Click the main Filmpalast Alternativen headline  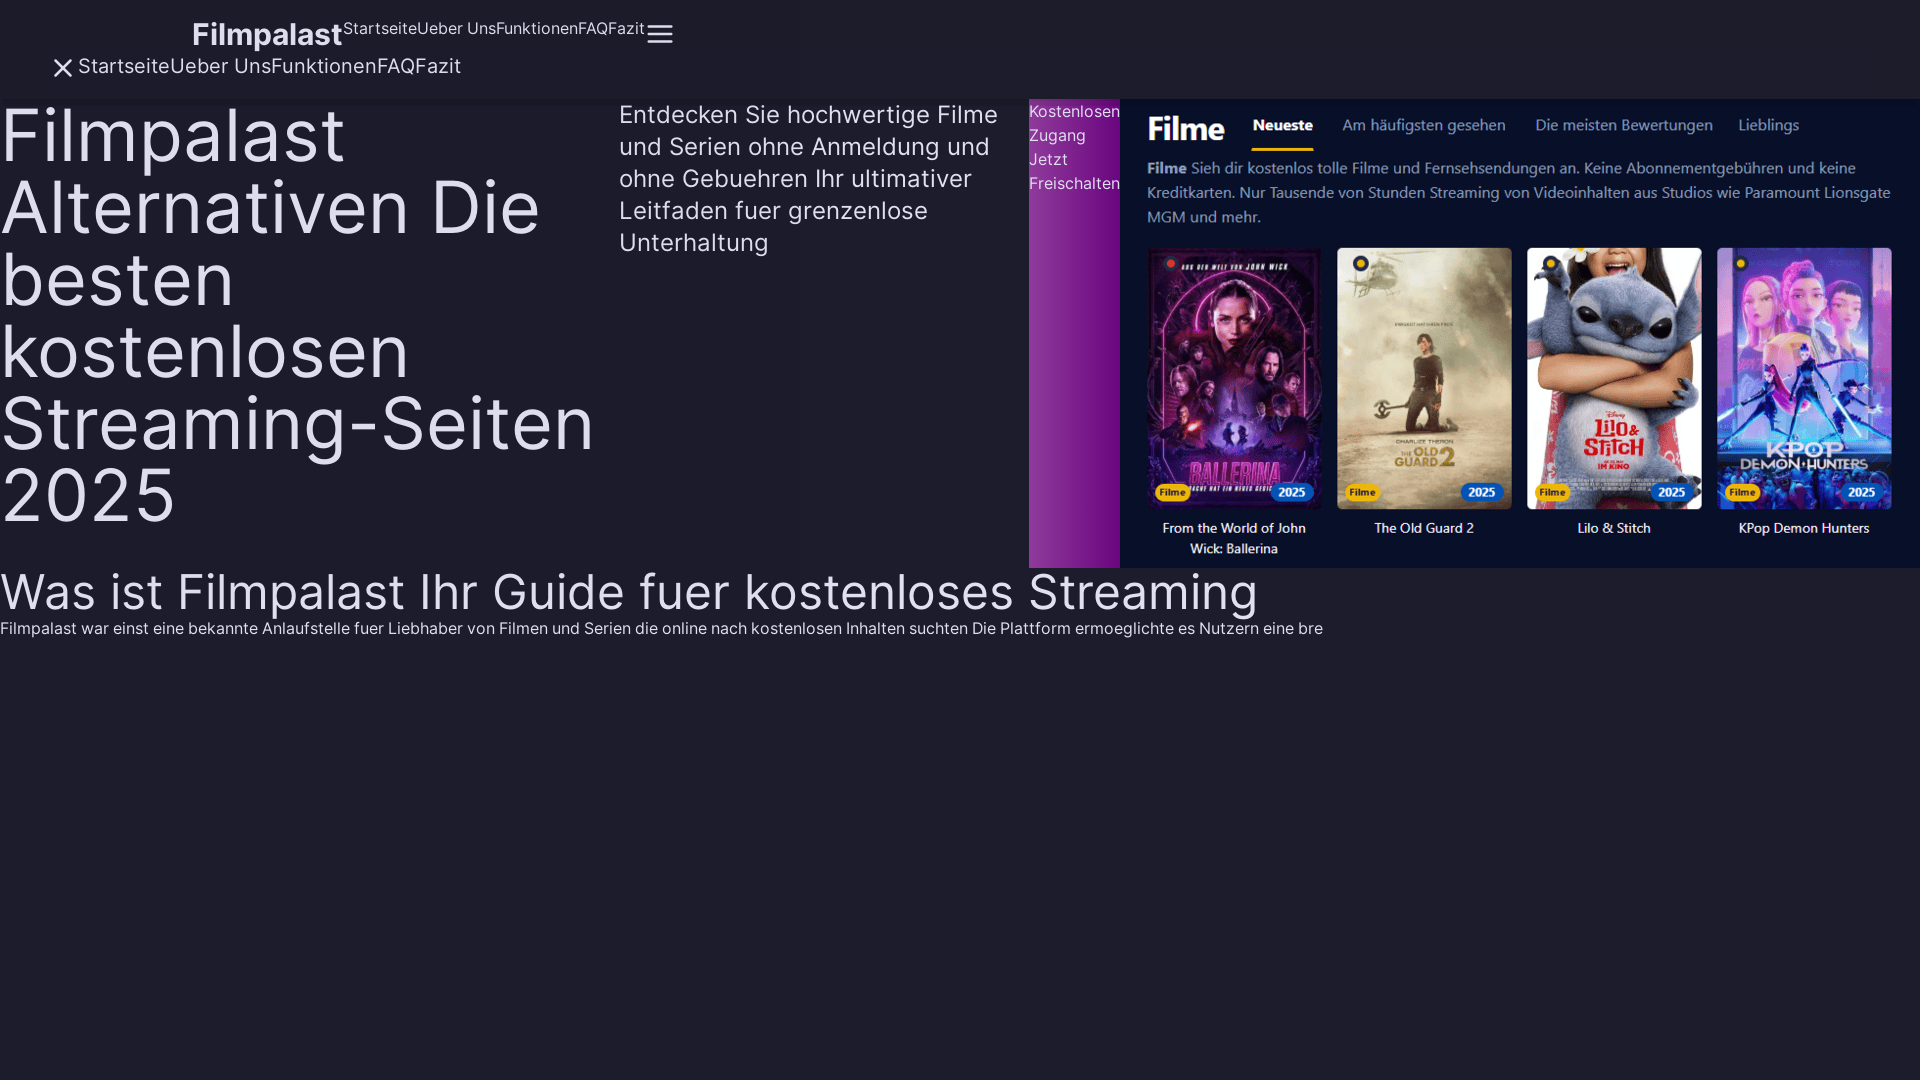tap(298, 315)
